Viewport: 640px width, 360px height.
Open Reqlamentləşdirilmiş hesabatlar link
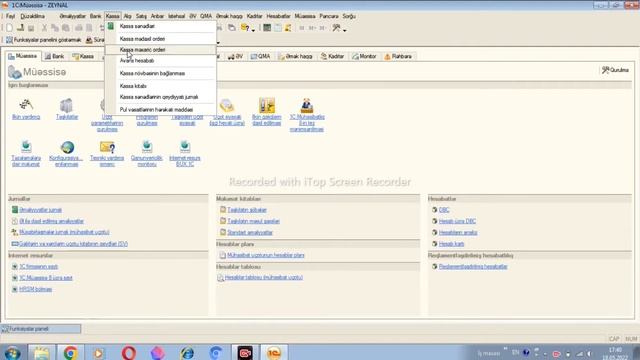coord(473,267)
